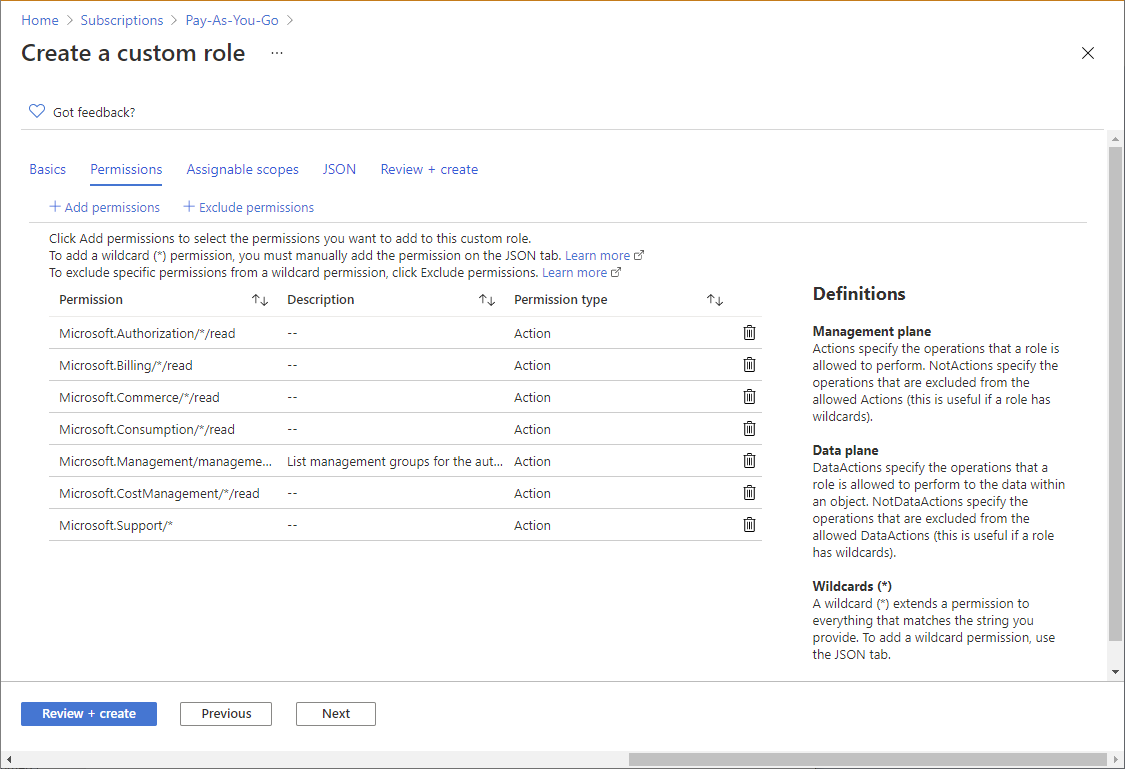Delete the Microsoft.Billing/*/read permission row

pos(749,365)
